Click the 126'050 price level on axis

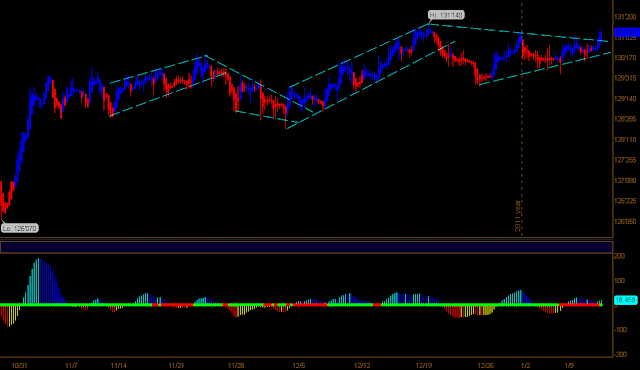click(625, 222)
